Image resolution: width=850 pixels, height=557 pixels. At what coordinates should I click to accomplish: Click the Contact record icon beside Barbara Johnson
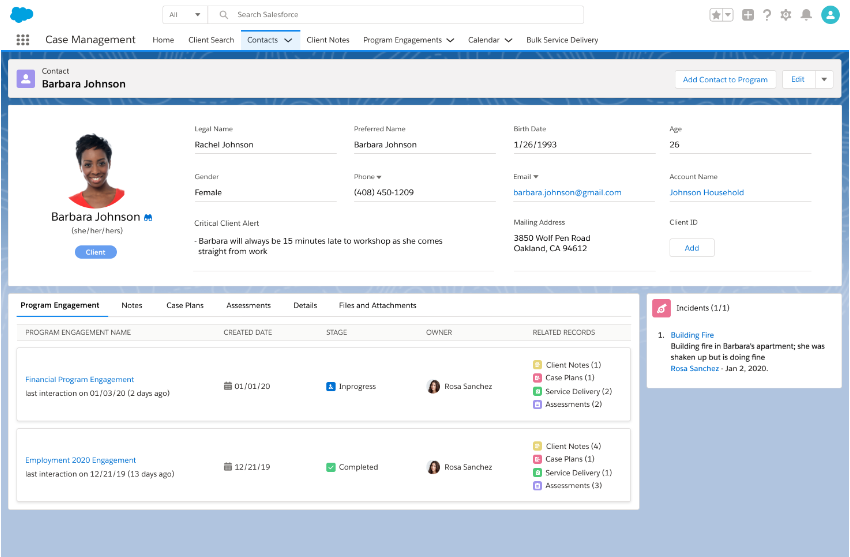25,79
